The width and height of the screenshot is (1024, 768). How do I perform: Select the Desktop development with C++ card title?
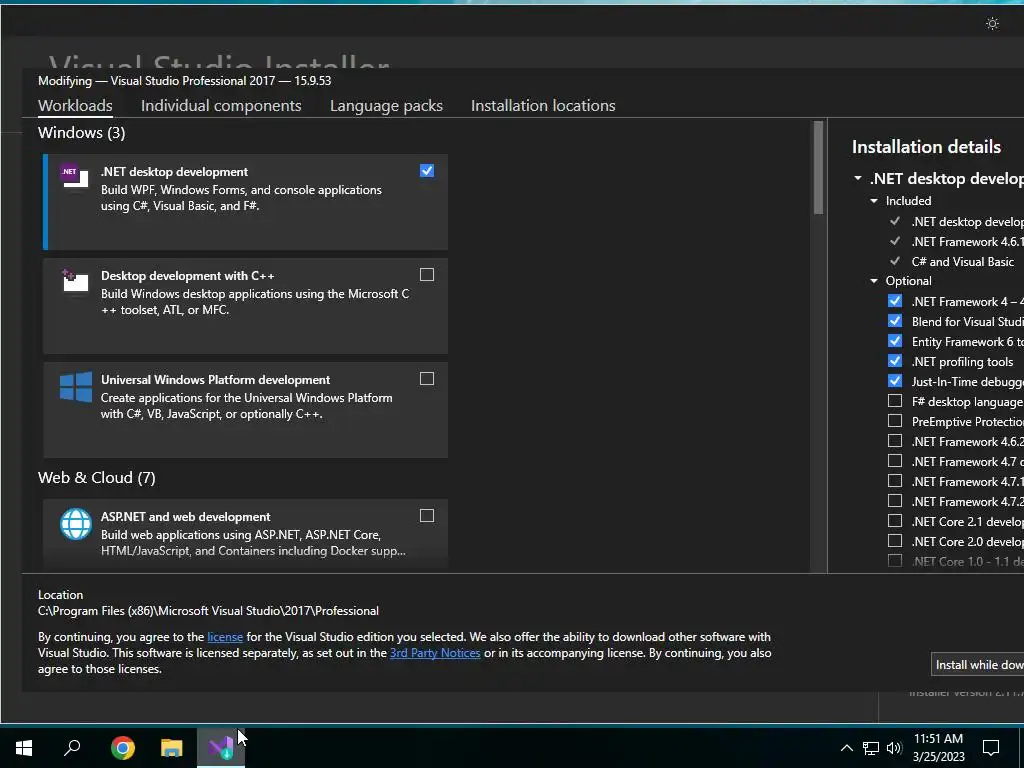(x=187, y=276)
